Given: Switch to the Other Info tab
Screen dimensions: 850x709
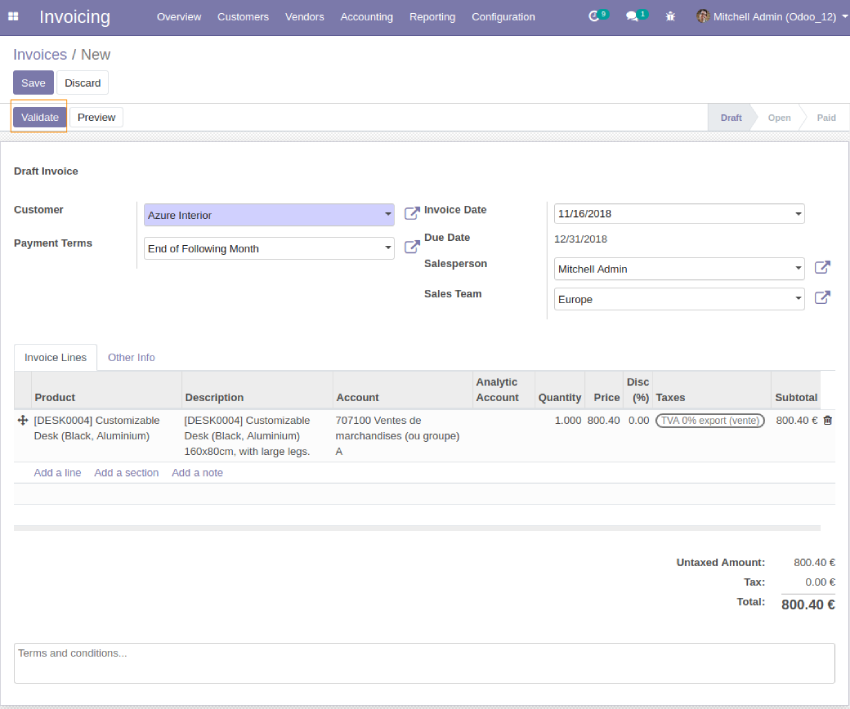Looking at the screenshot, I should pyautogui.click(x=131, y=357).
